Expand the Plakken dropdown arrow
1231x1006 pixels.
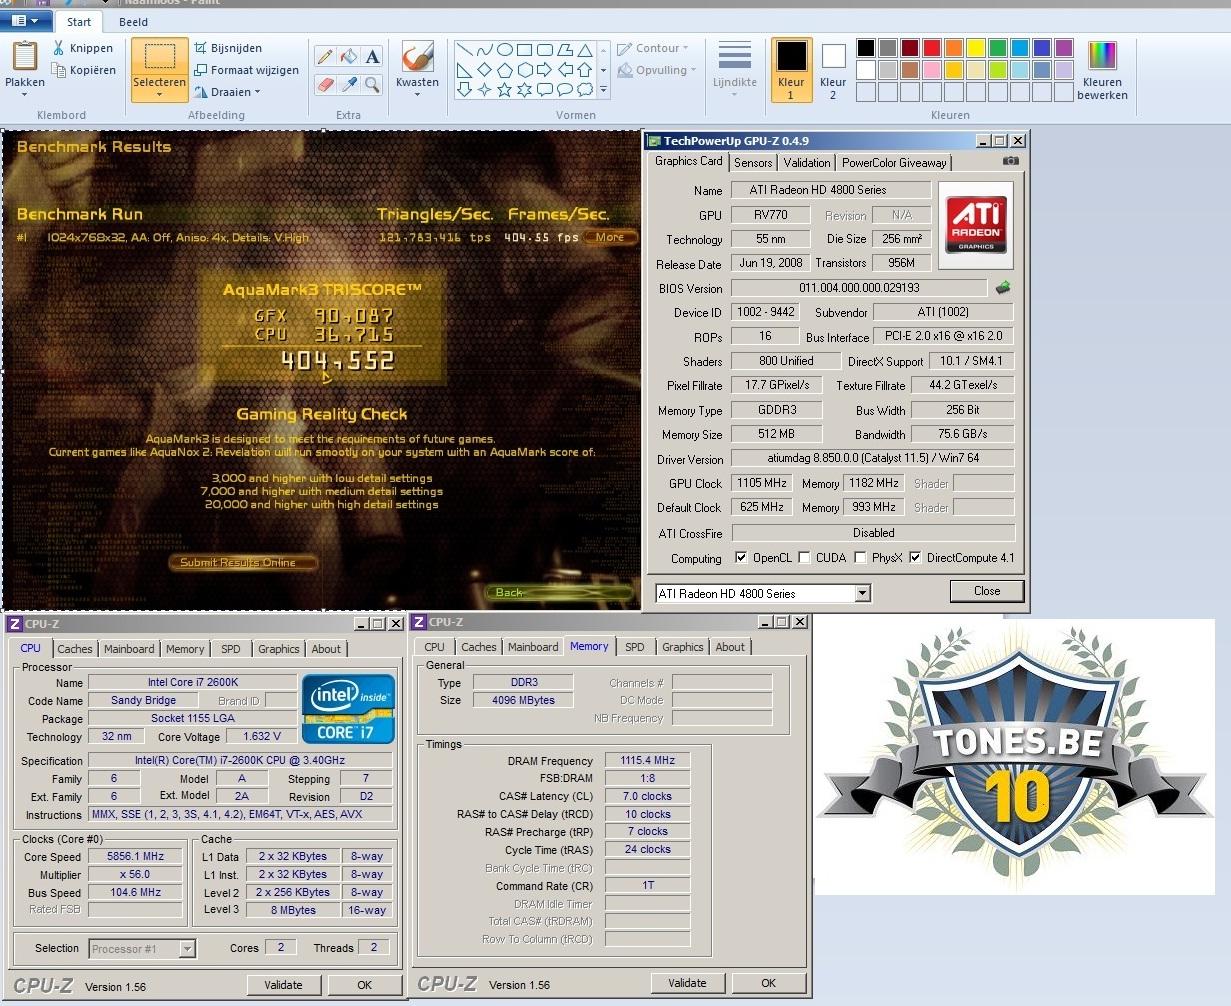pyautogui.click(x=24, y=95)
